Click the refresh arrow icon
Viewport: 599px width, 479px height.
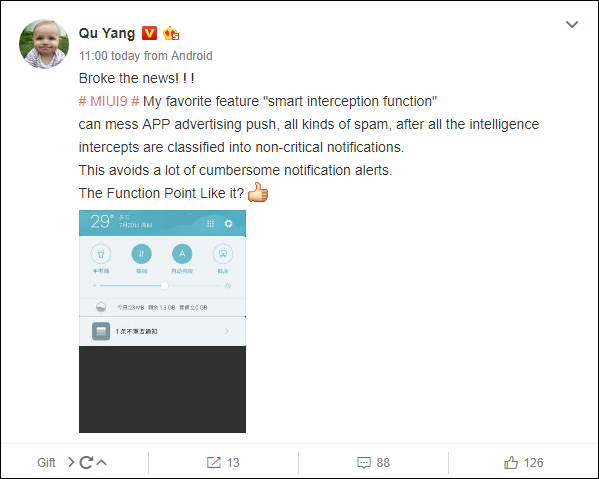(x=86, y=463)
